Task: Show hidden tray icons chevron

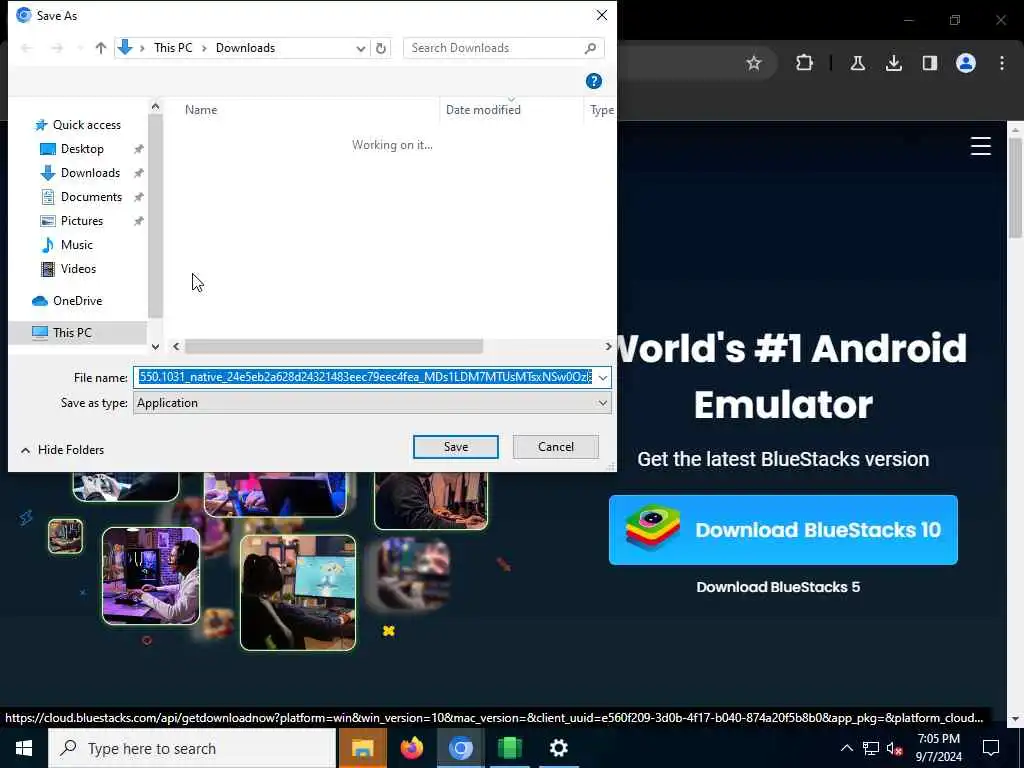Action: (x=846, y=748)
